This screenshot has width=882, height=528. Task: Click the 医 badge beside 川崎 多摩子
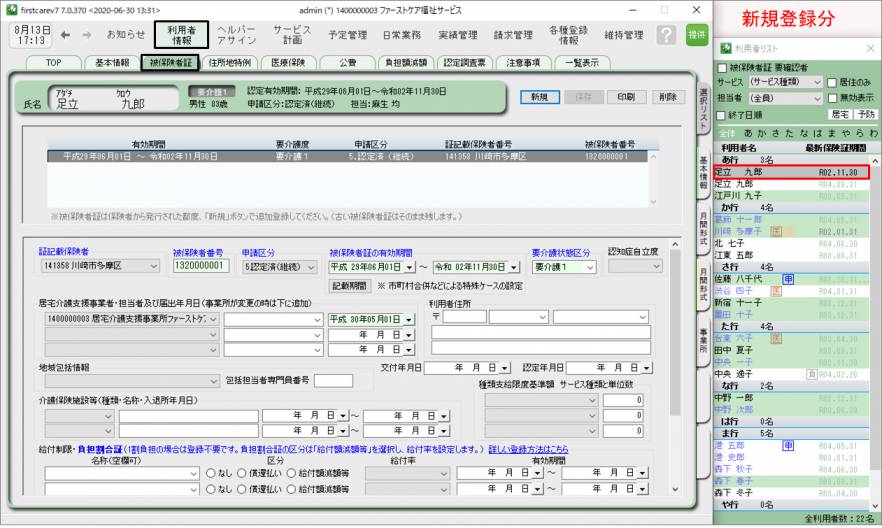[x=790, y=231]
